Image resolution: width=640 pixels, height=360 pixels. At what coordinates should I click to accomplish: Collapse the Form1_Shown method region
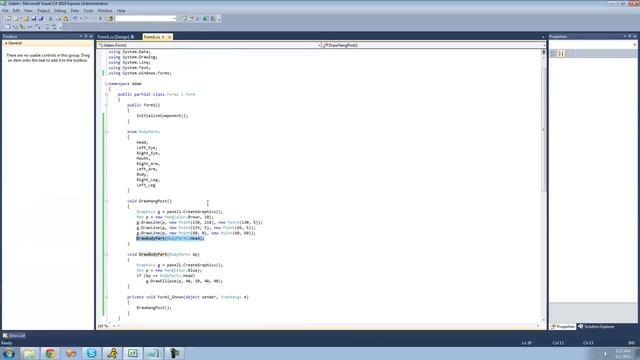[106, 297]
